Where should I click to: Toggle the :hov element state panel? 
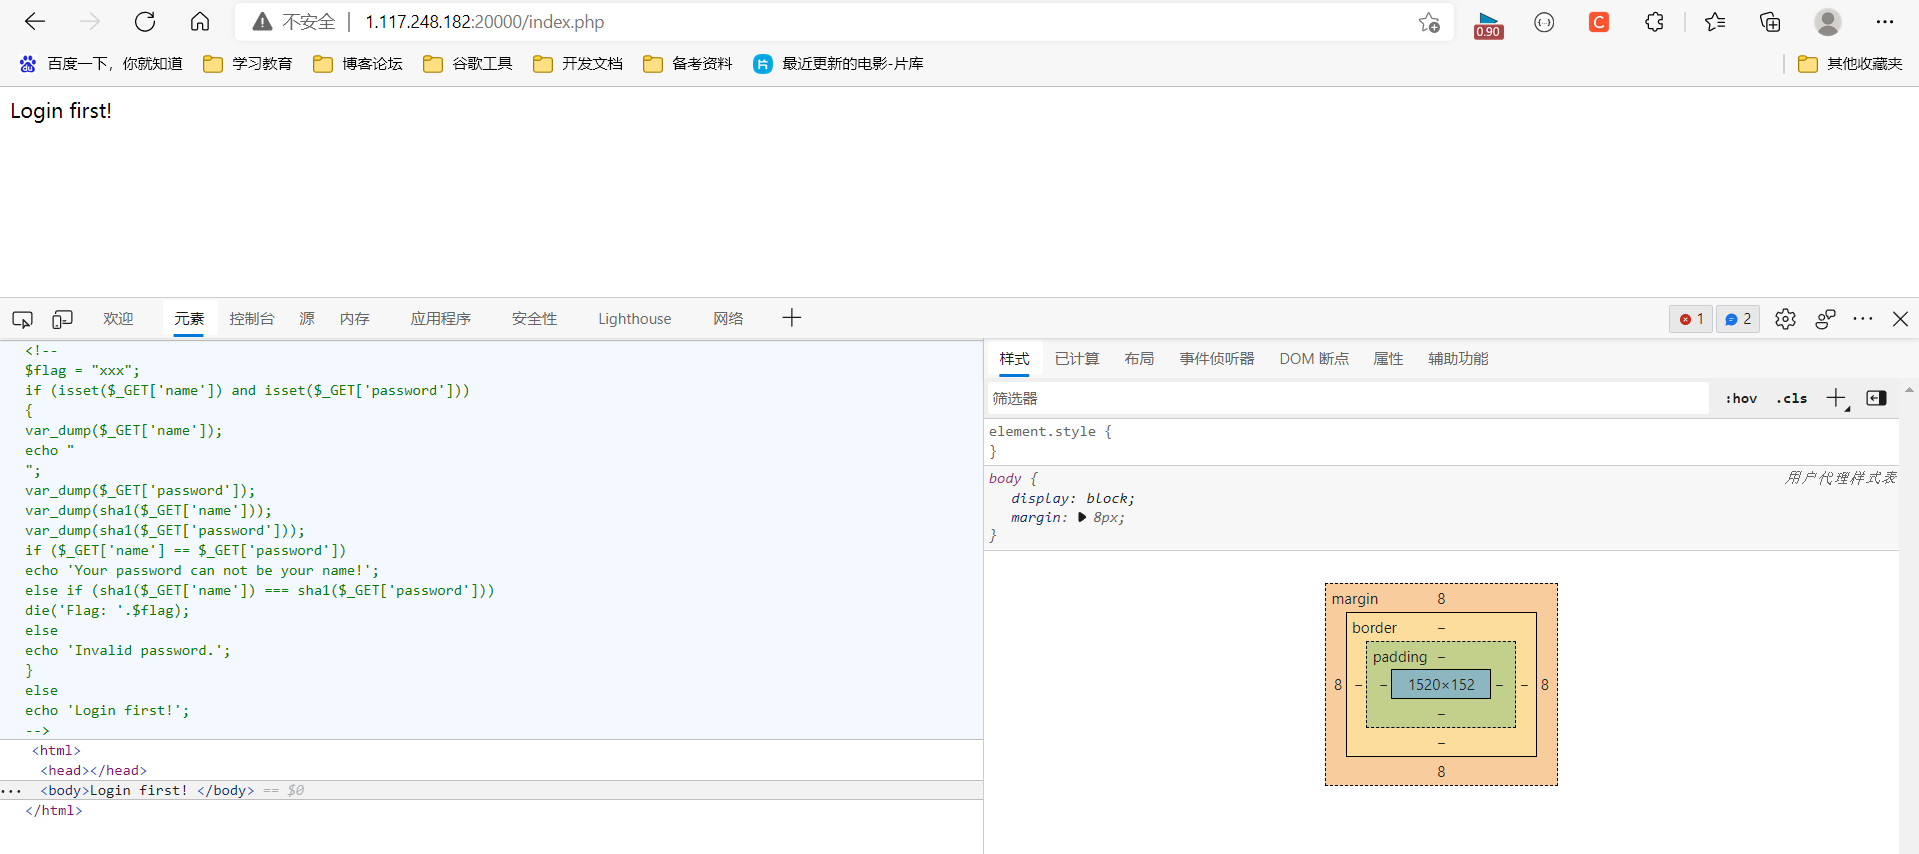click(x=1741, y=398)
